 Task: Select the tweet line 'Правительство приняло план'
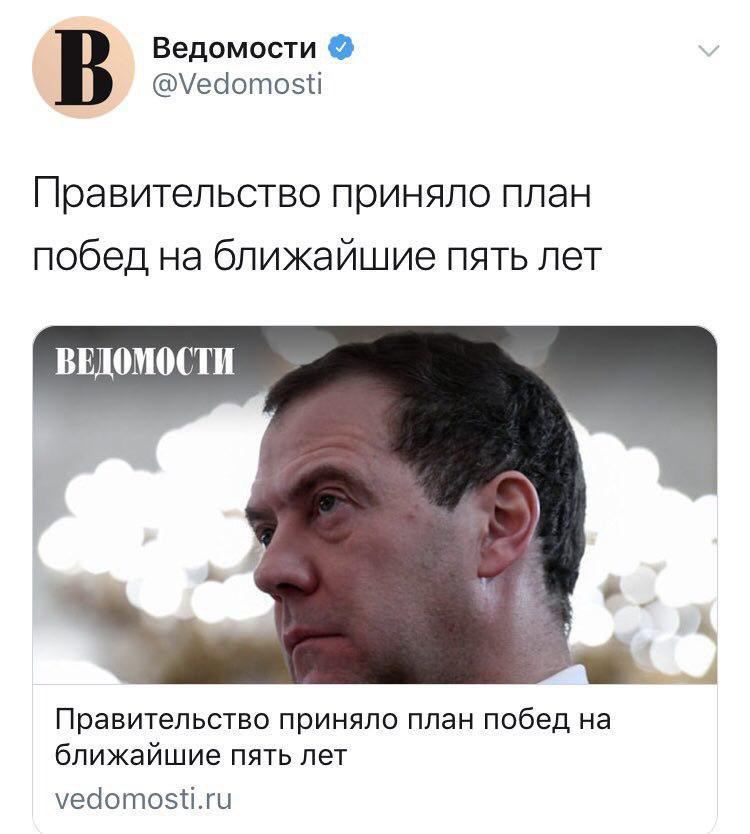(312, 194)
